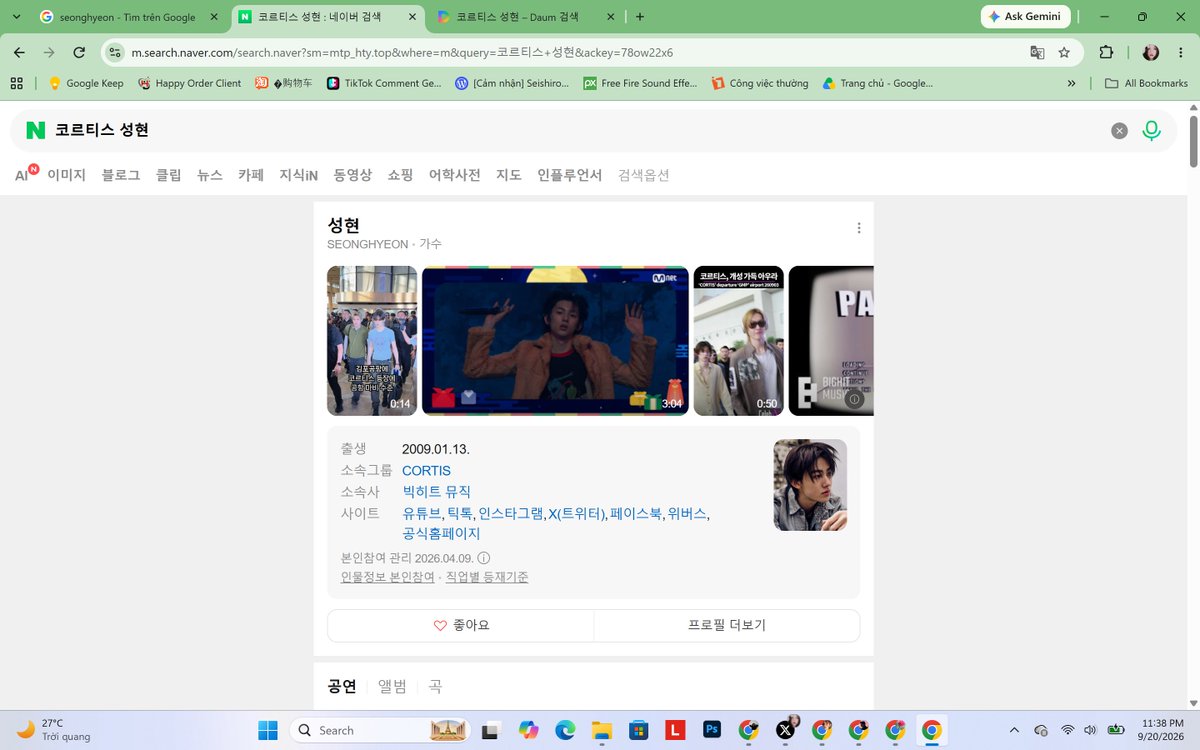Image resolution: width=1200 pixels, height=750 pixels.
Task: Go back in the browser
Action: click(19, 52)
